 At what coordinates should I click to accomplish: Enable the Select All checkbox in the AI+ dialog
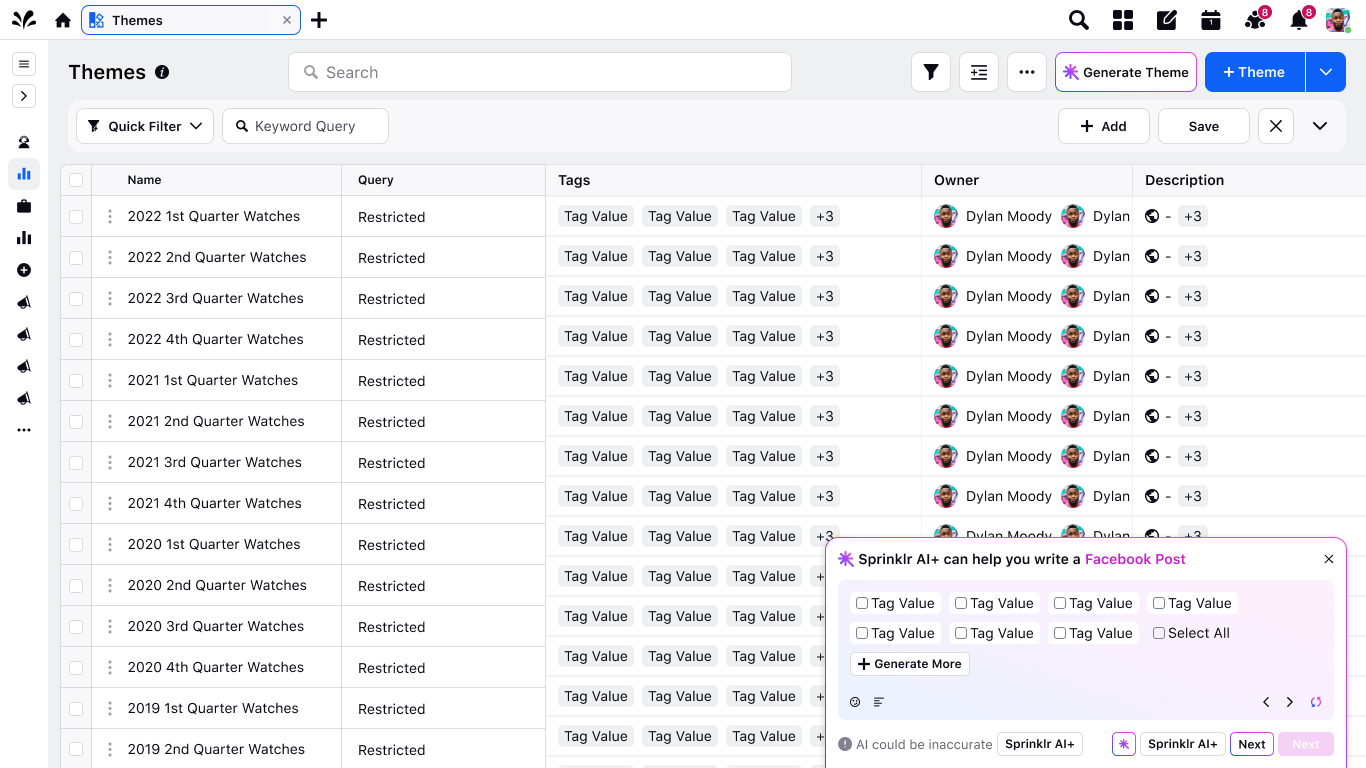click(x=1158, y=633)
